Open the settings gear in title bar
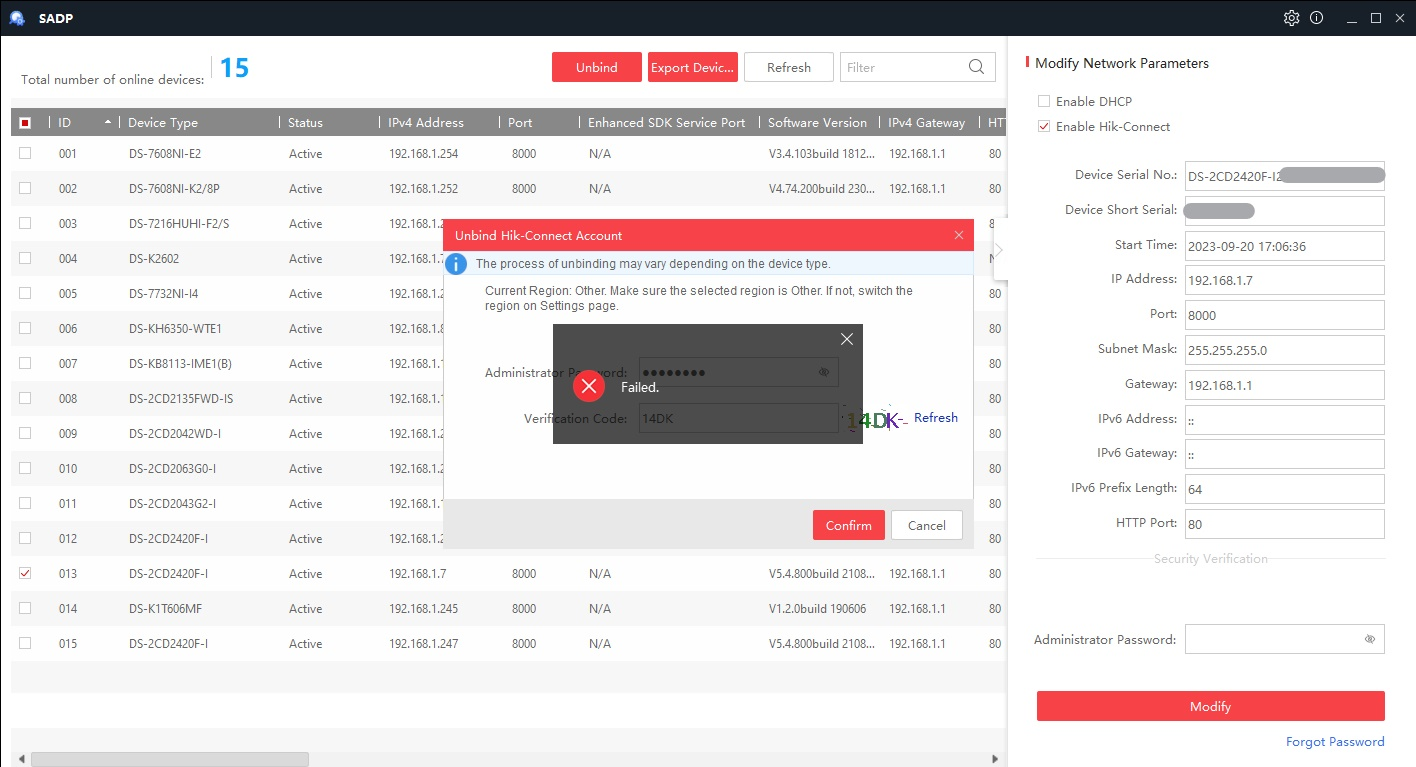This screenshot has width=1416, height=767. point(1291,18)
